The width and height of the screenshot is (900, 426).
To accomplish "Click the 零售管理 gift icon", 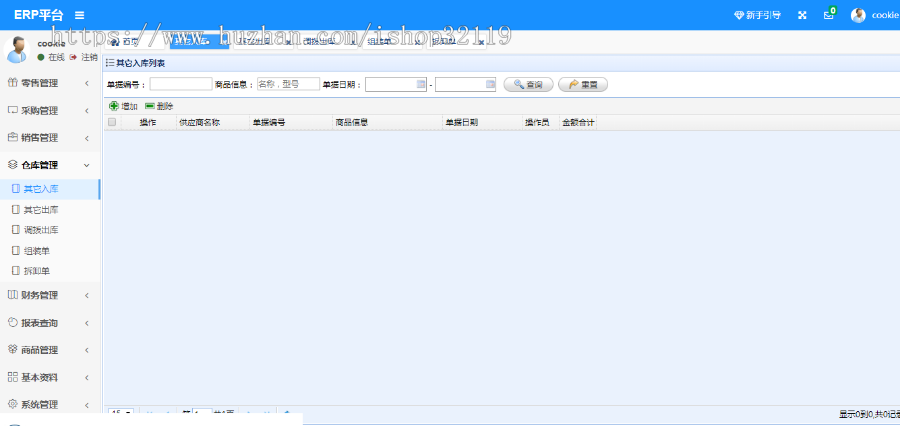I will pos(13,83).
